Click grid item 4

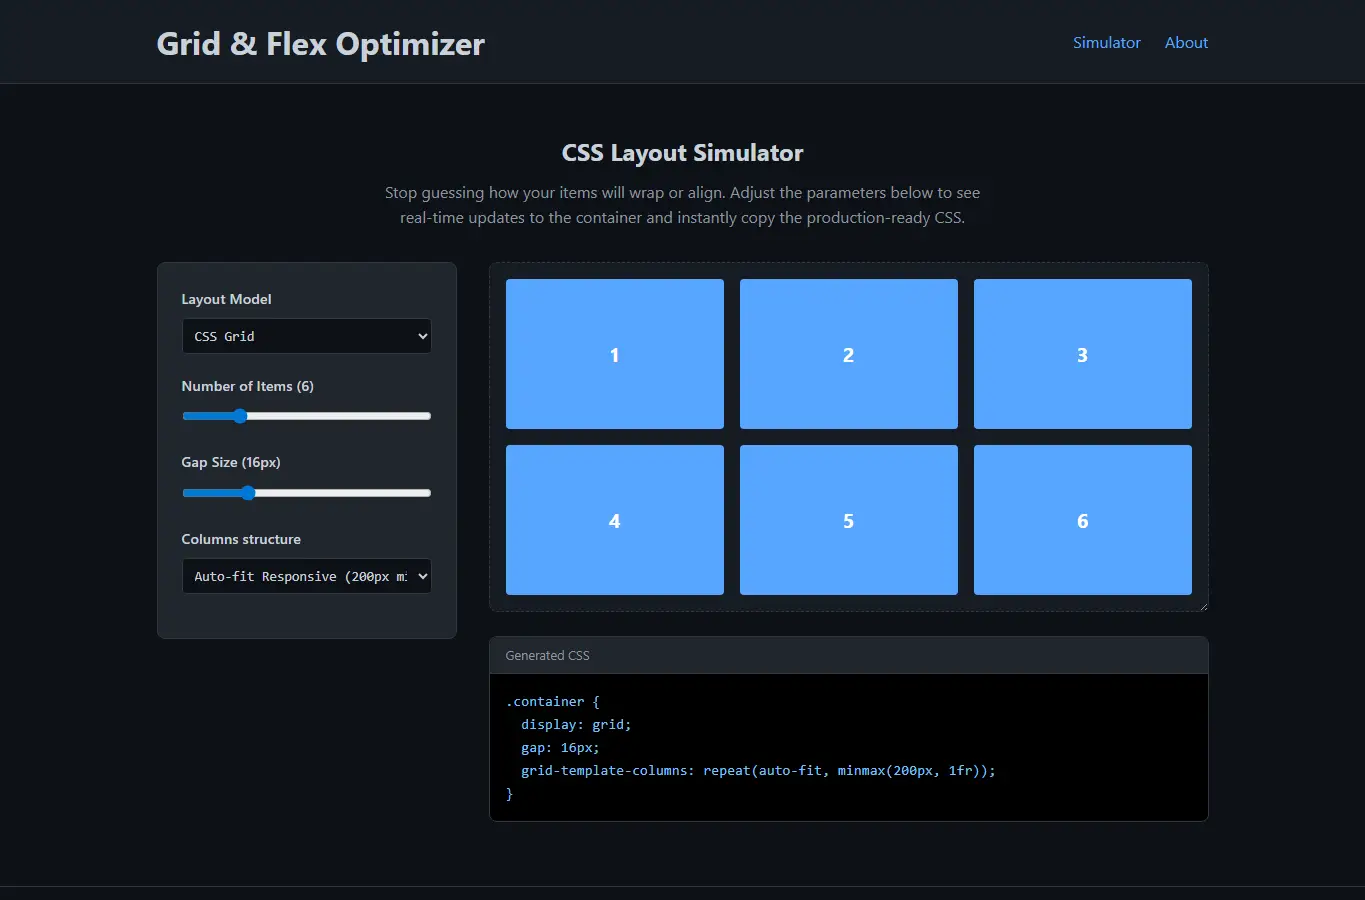615,520
